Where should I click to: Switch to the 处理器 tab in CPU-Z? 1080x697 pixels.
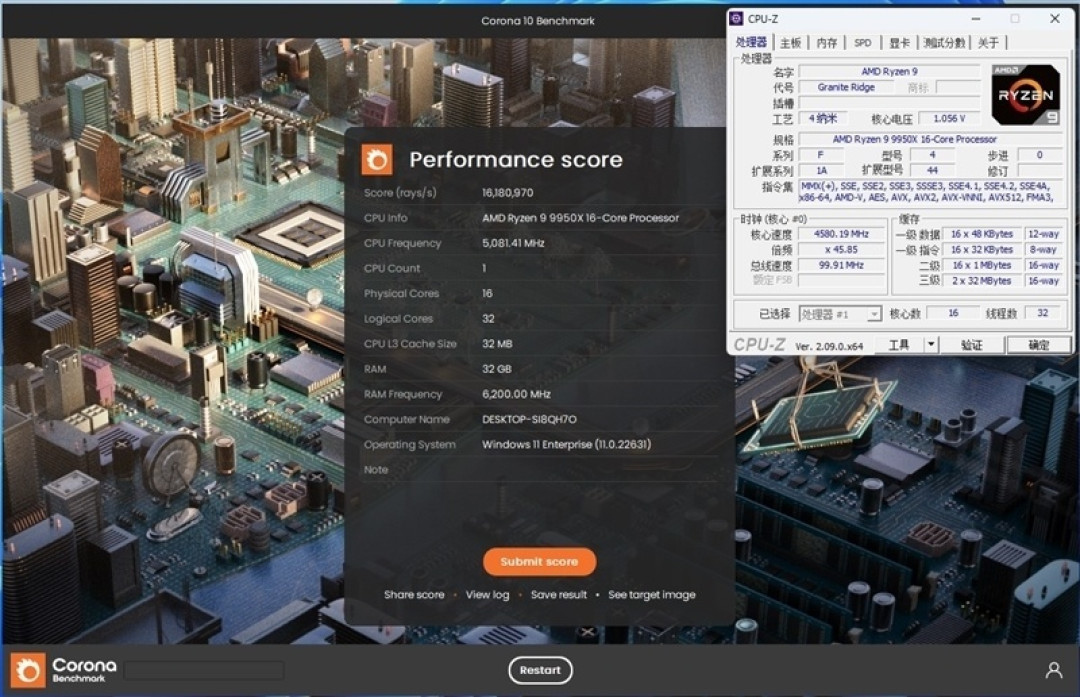coord(751,43)
